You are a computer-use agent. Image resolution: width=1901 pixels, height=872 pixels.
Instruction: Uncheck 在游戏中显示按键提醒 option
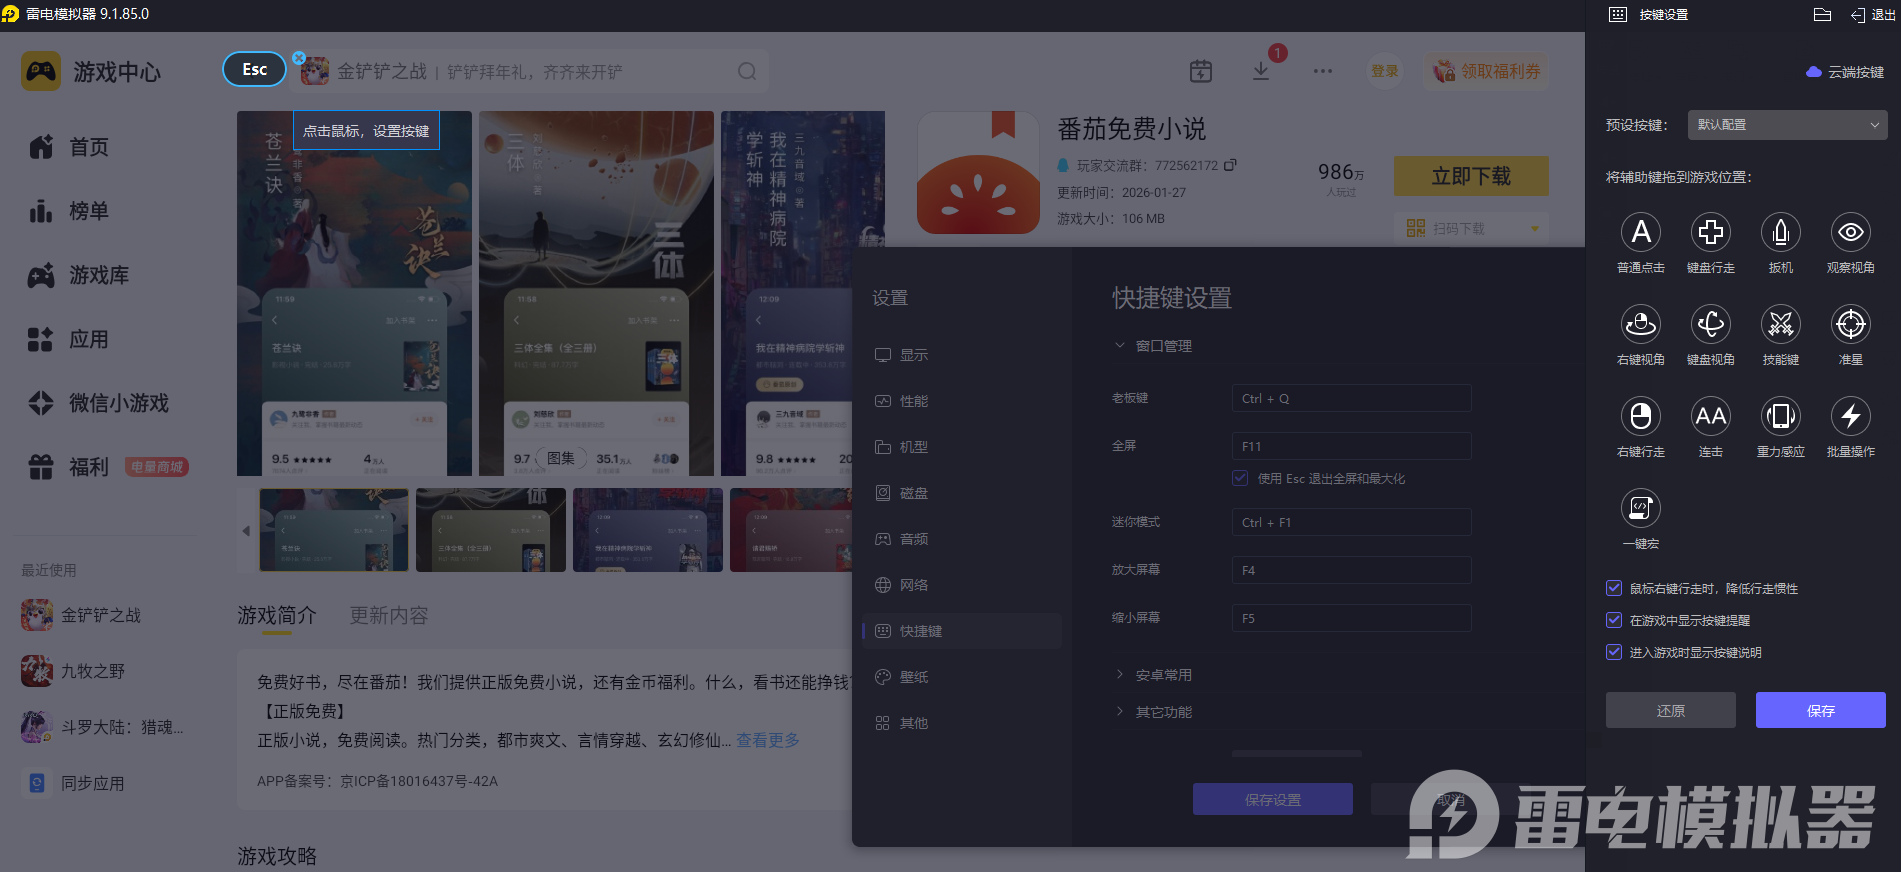(x=1614, y=620)
